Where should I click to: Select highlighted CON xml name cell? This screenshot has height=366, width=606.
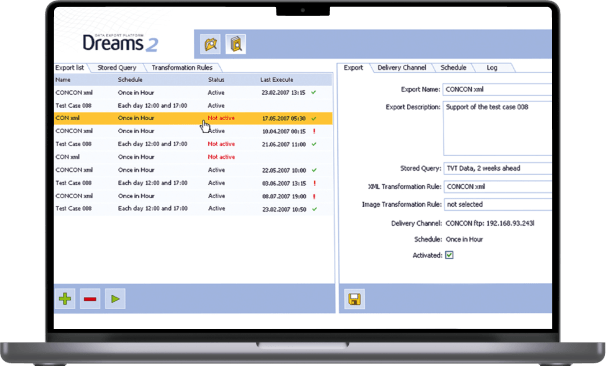(x=68, y=118)
